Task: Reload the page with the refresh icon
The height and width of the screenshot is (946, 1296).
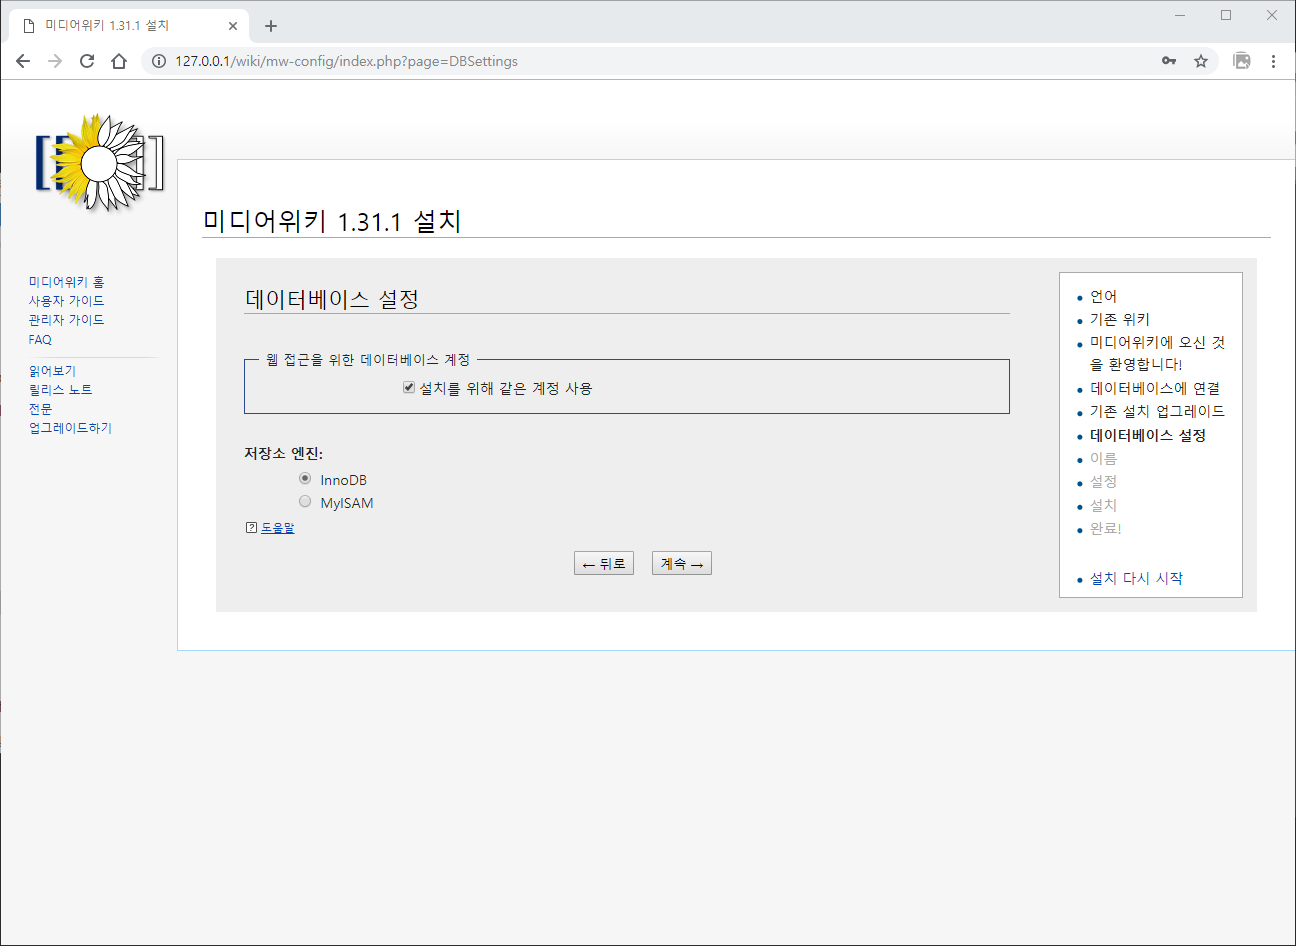Action: (87, 61)
